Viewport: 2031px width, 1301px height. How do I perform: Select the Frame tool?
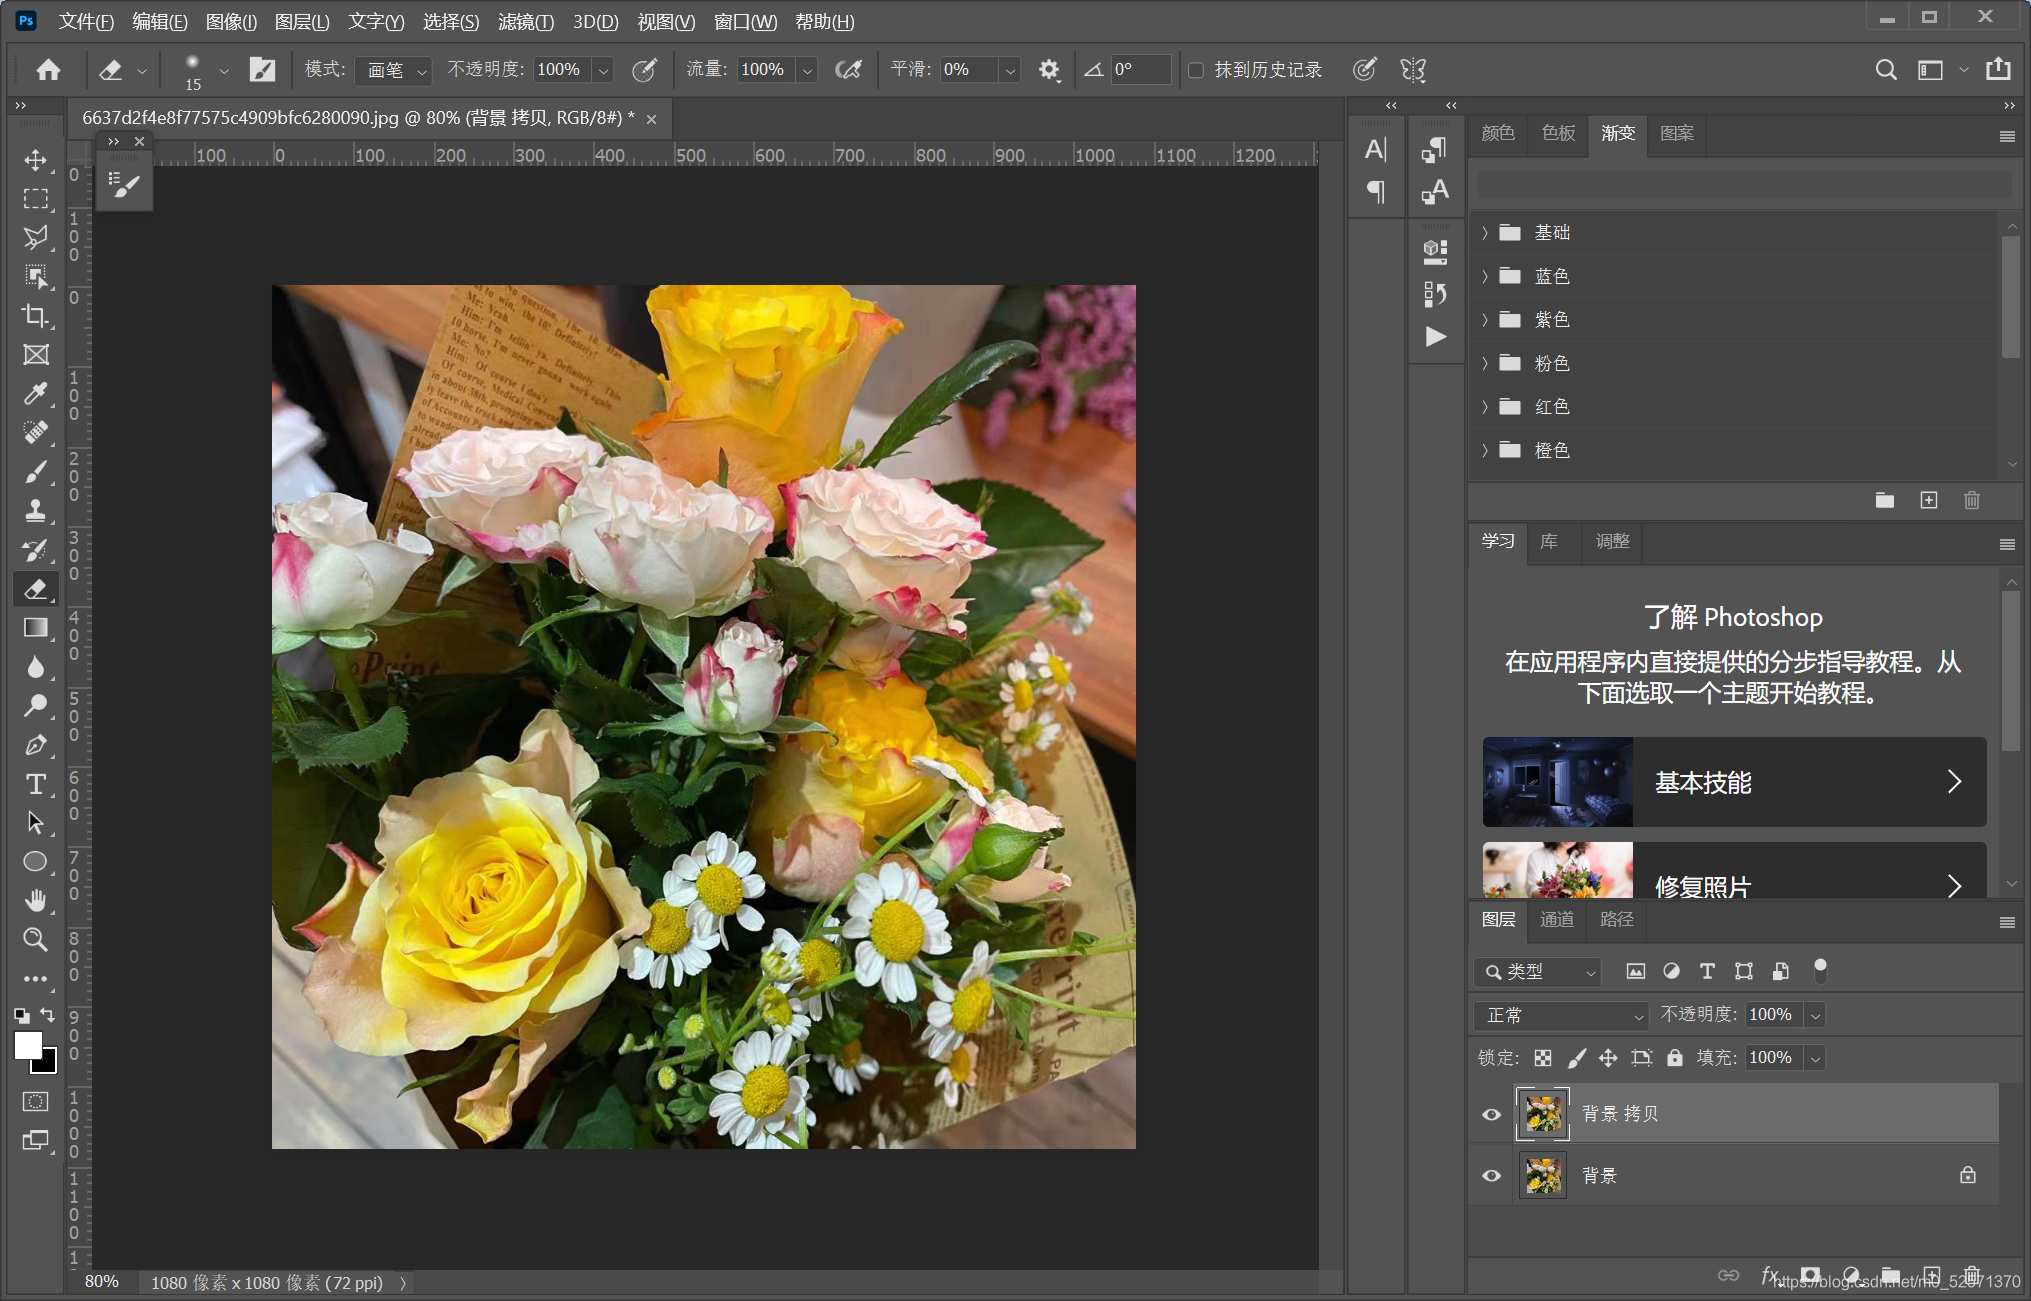point(36,354)
